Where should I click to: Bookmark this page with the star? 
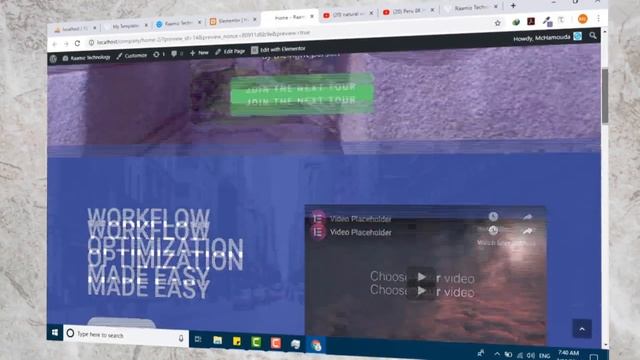click(x=498, y=23)
